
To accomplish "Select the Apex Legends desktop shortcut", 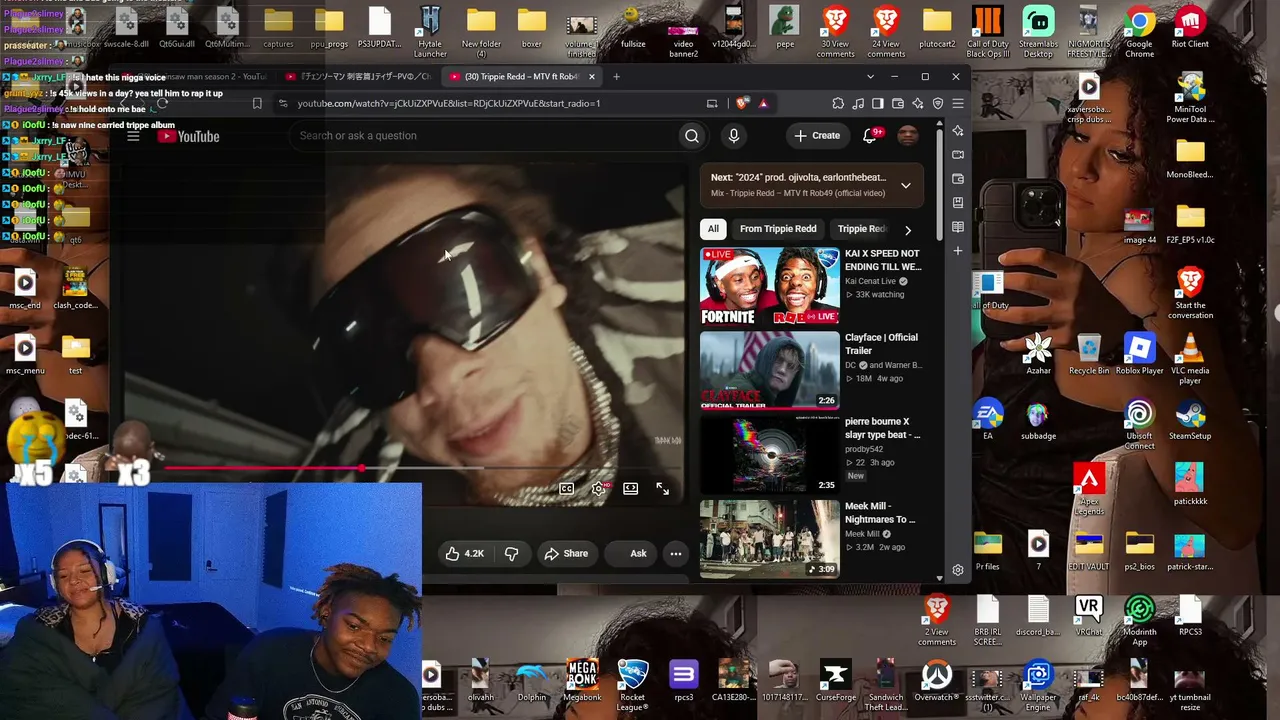I will click(x=1089, y=490).
